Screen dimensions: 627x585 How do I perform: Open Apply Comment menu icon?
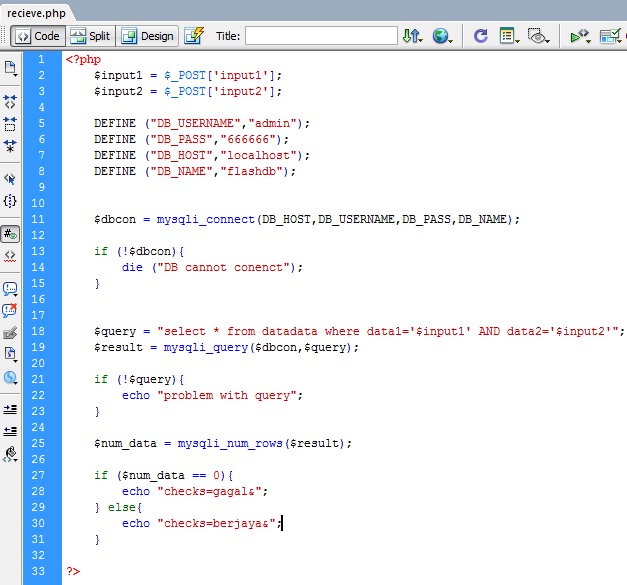coord(10,289)
